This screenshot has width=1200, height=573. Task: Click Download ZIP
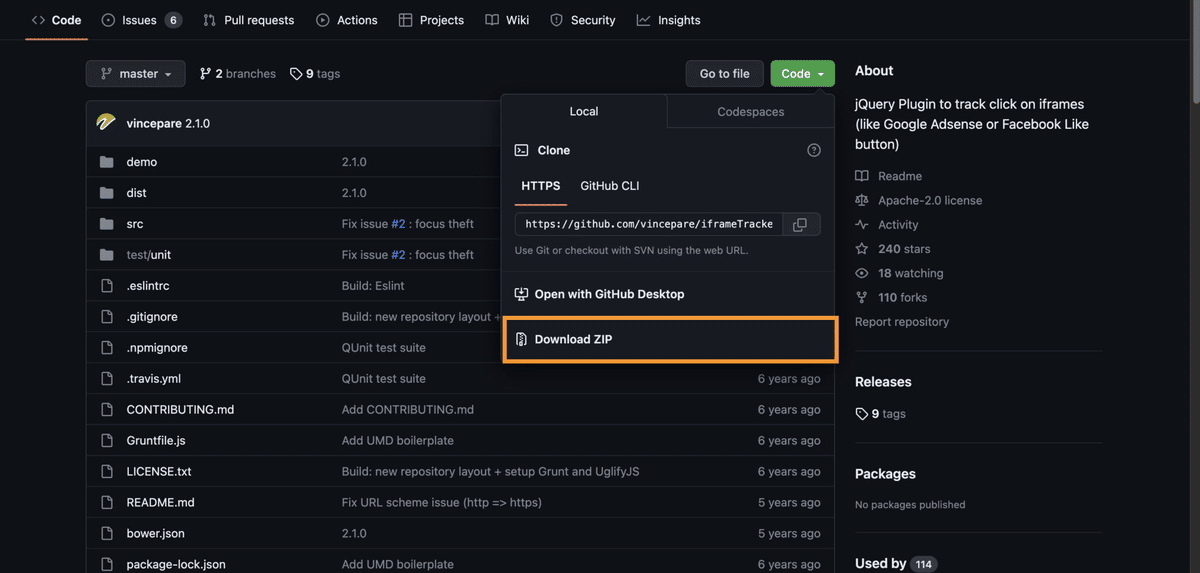669,339
